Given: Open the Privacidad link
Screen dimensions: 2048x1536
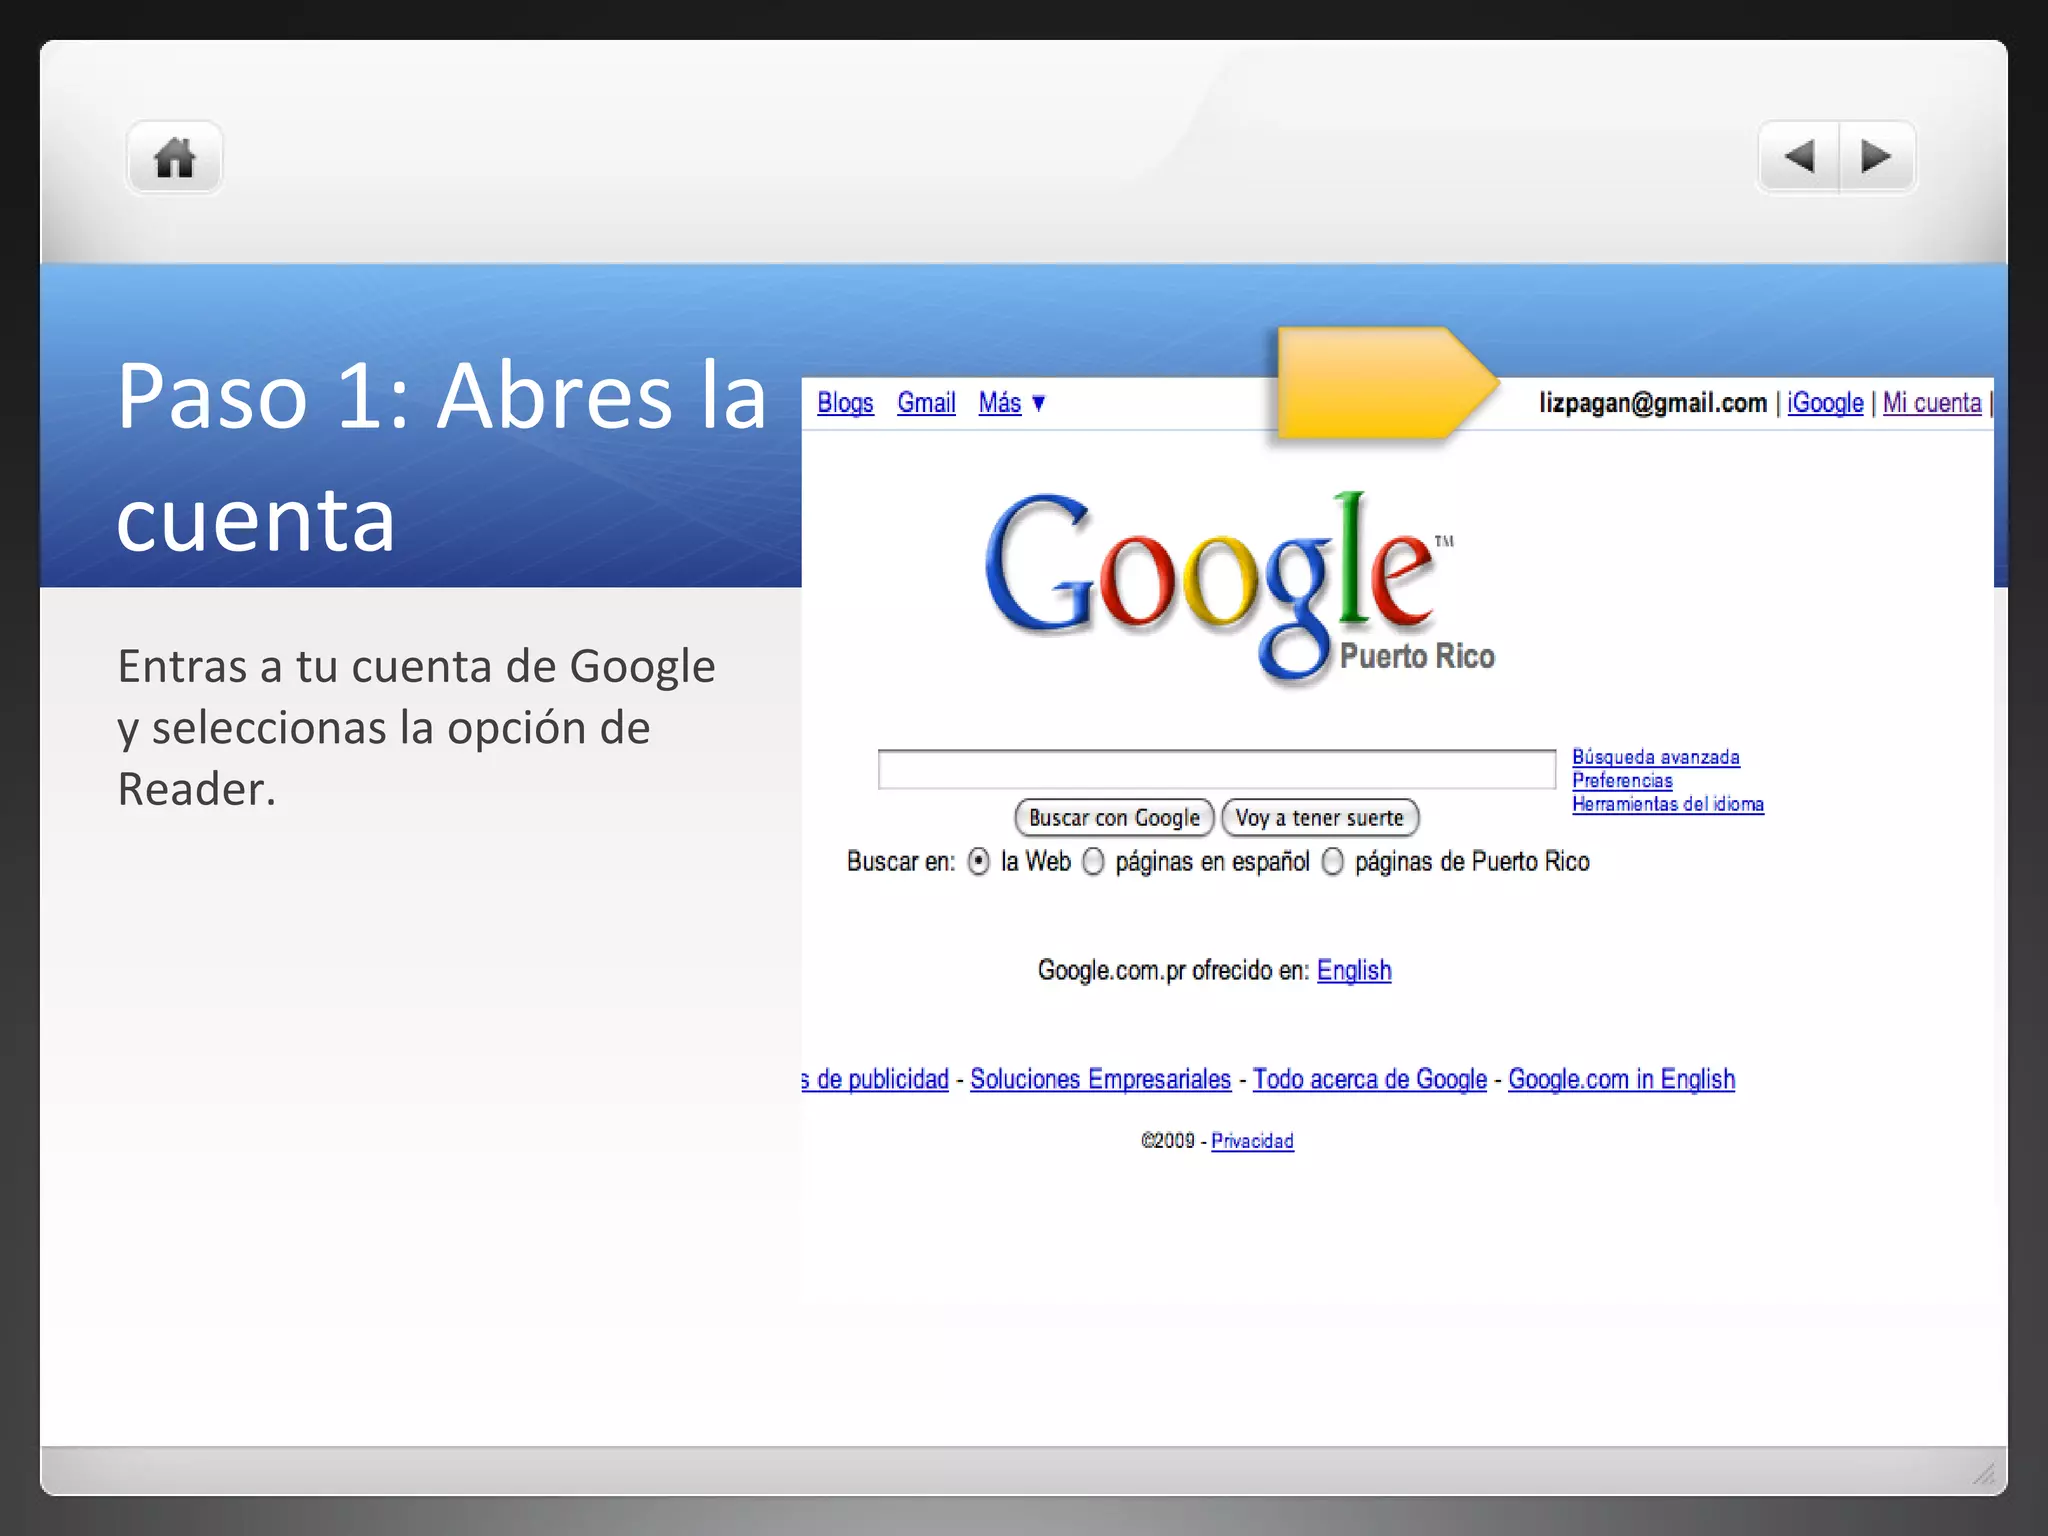Looking at the screenshot, I should pos(1252,1141).
